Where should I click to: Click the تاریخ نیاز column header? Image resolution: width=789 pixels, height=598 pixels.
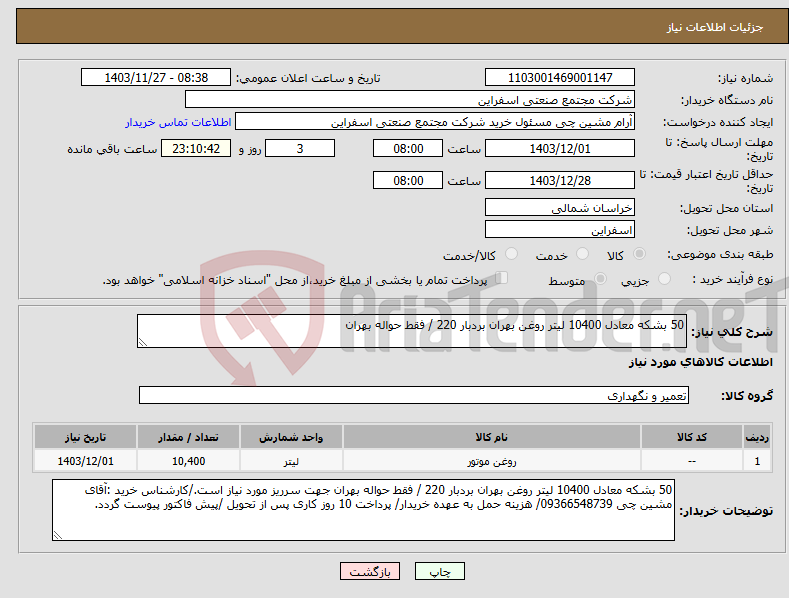(86, 437)
